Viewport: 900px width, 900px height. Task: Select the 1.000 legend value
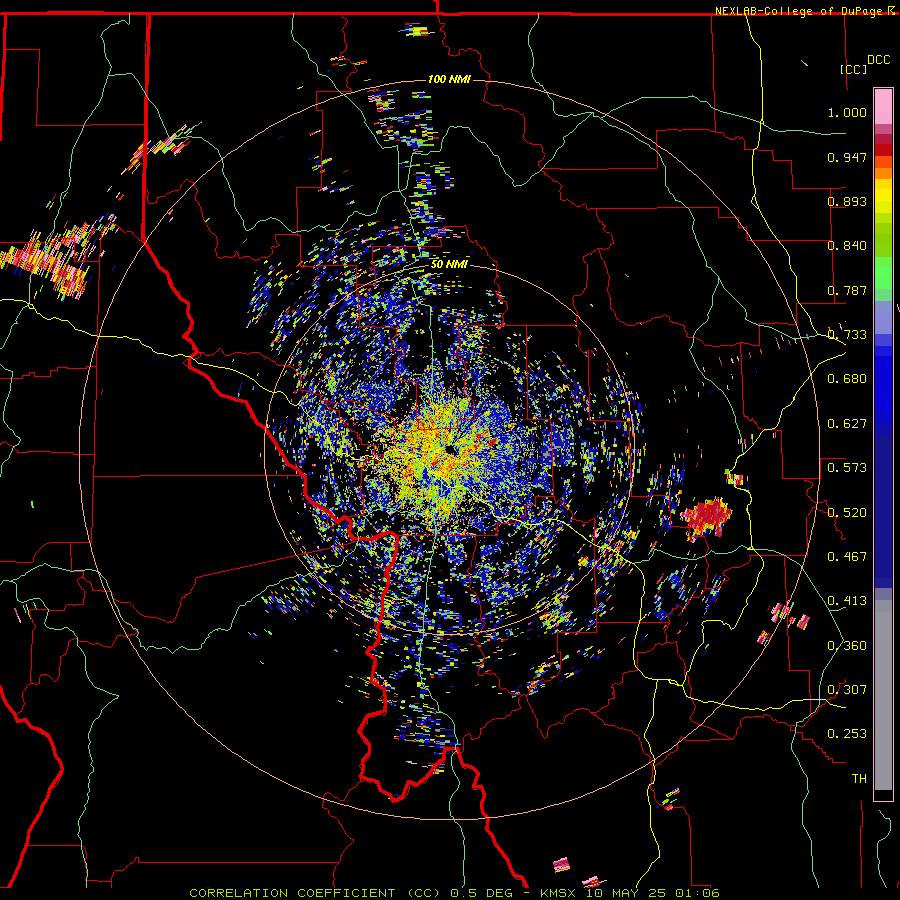tap(847, 112)
